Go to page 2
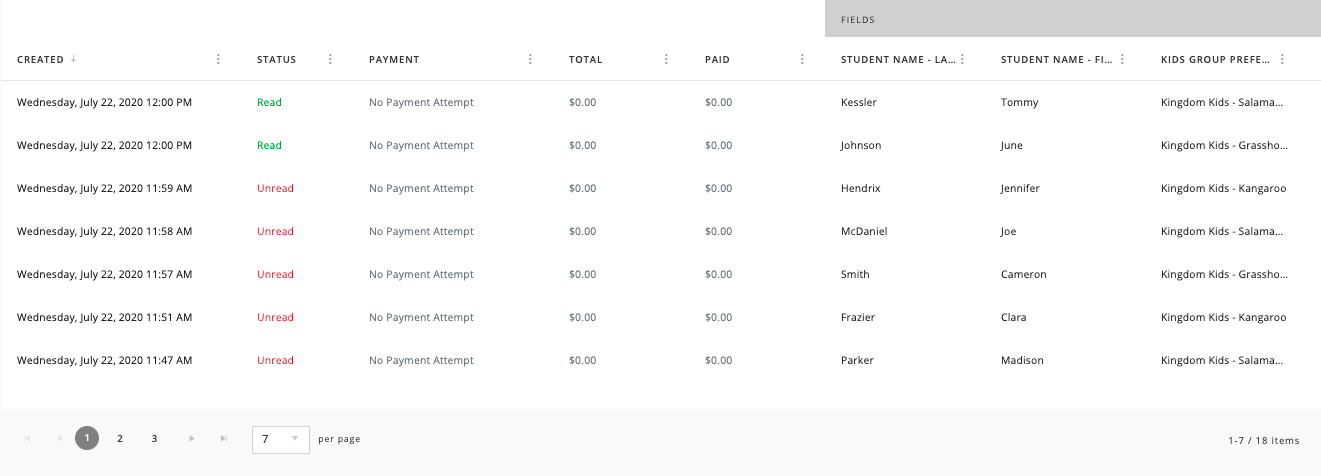The height and width of the screenshot is (476, 1321). click(x=120, y=439)
